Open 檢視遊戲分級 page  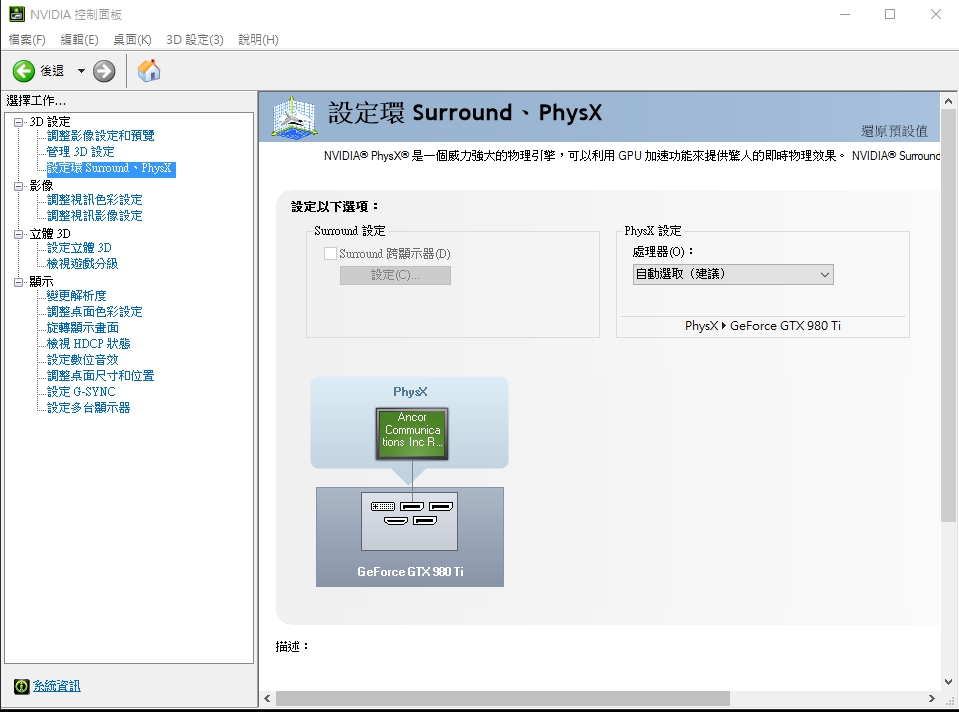click(x=83, y=264)
